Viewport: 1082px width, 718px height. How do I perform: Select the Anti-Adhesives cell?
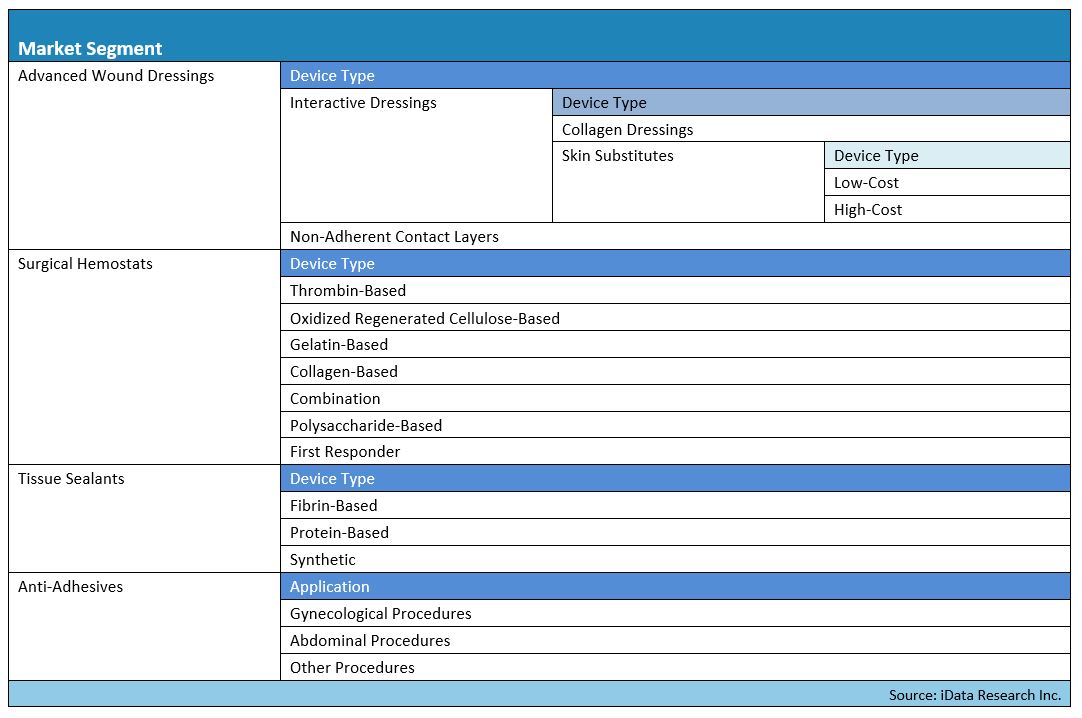pos(144,626)
